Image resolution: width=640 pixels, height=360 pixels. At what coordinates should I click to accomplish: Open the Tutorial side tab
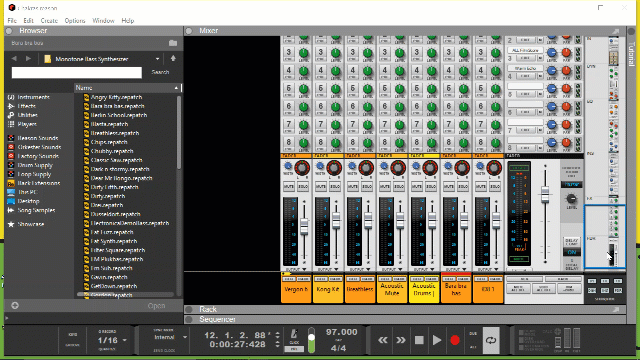632,53
